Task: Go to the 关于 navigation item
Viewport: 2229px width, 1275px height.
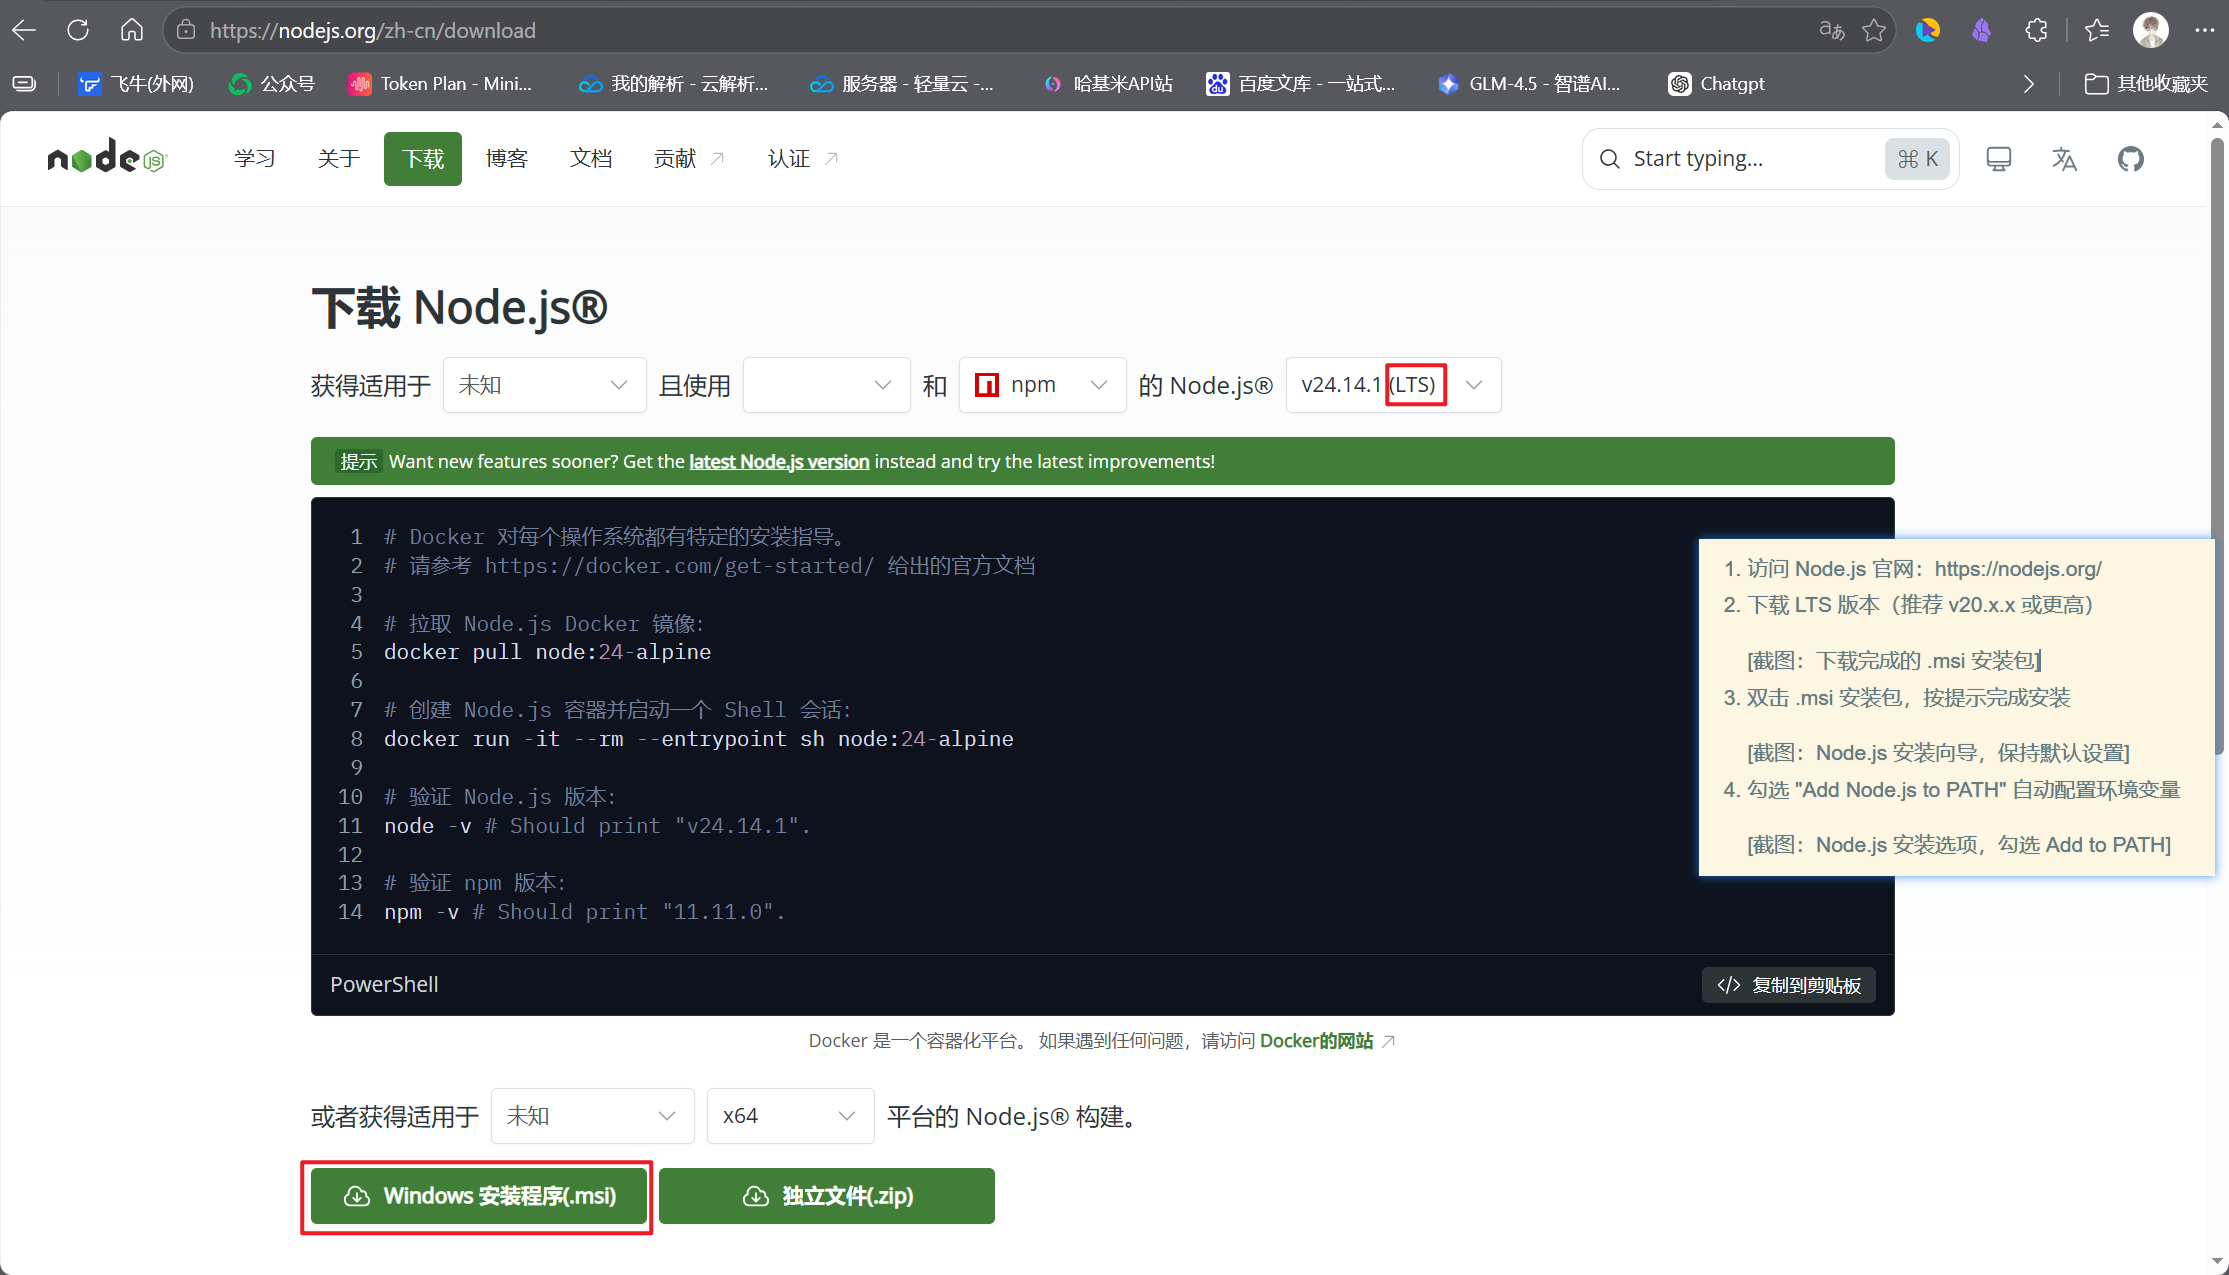Action: [x=339, y=159]
